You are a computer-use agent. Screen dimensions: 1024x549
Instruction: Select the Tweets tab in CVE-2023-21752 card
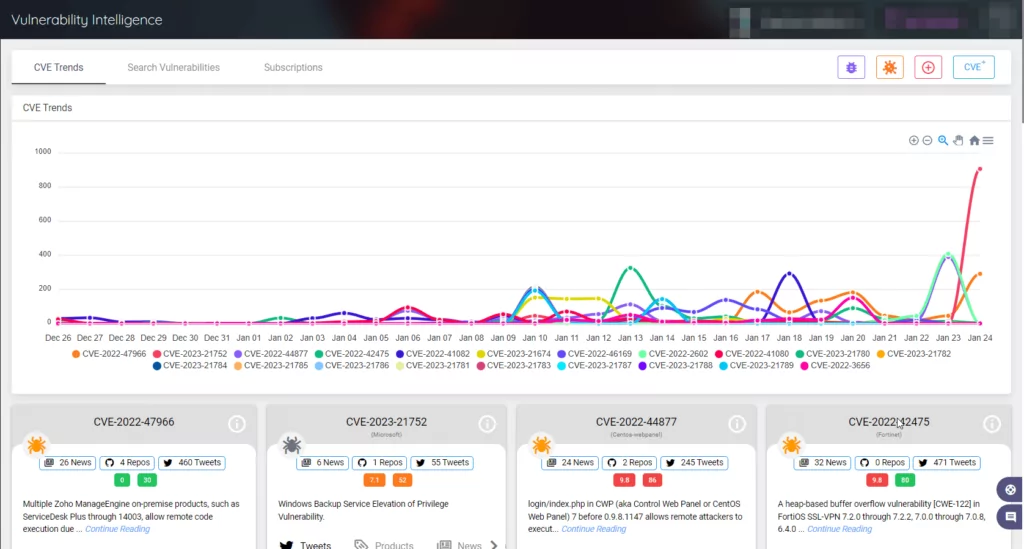[305, 545]
